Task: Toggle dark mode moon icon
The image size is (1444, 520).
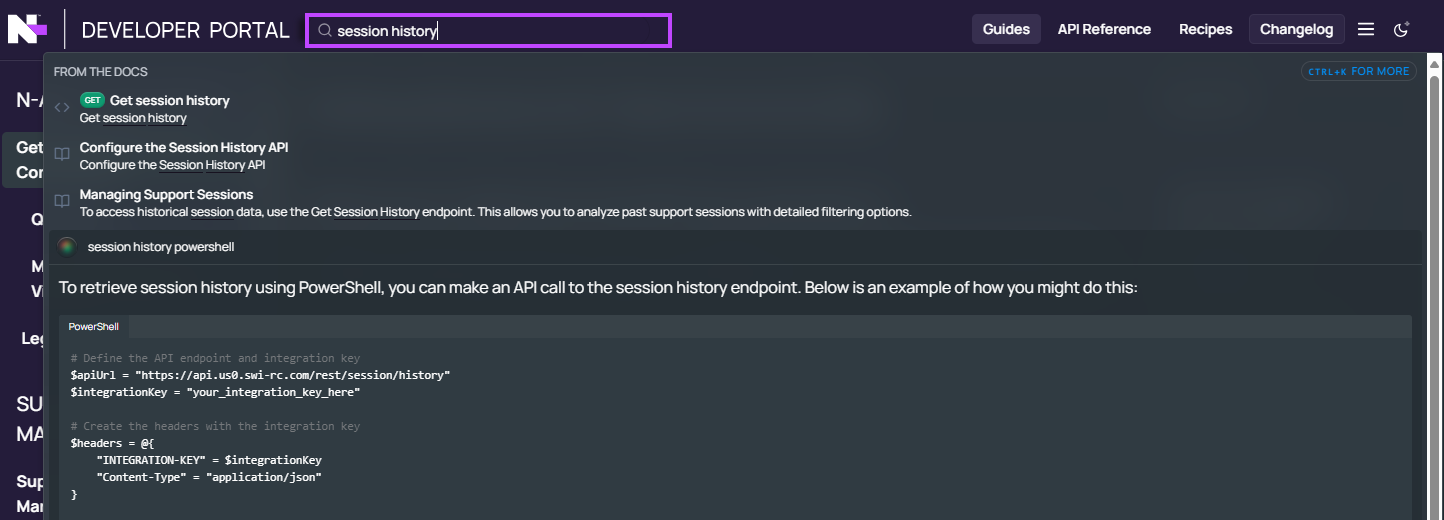Action: (x=1402, y=29)
